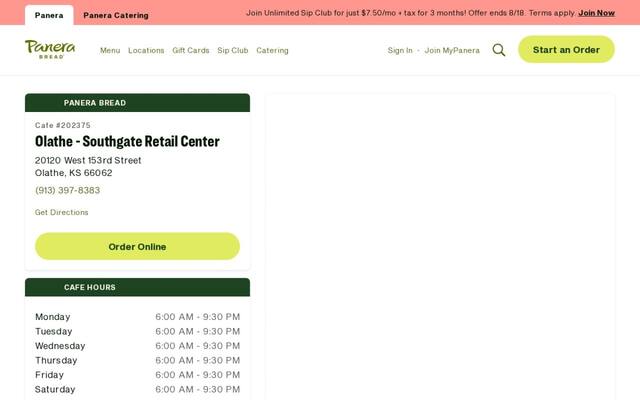Click the Friday 6:00 AM - 9:30 PM time
640x400 pixels.
(x=198, y=375)
